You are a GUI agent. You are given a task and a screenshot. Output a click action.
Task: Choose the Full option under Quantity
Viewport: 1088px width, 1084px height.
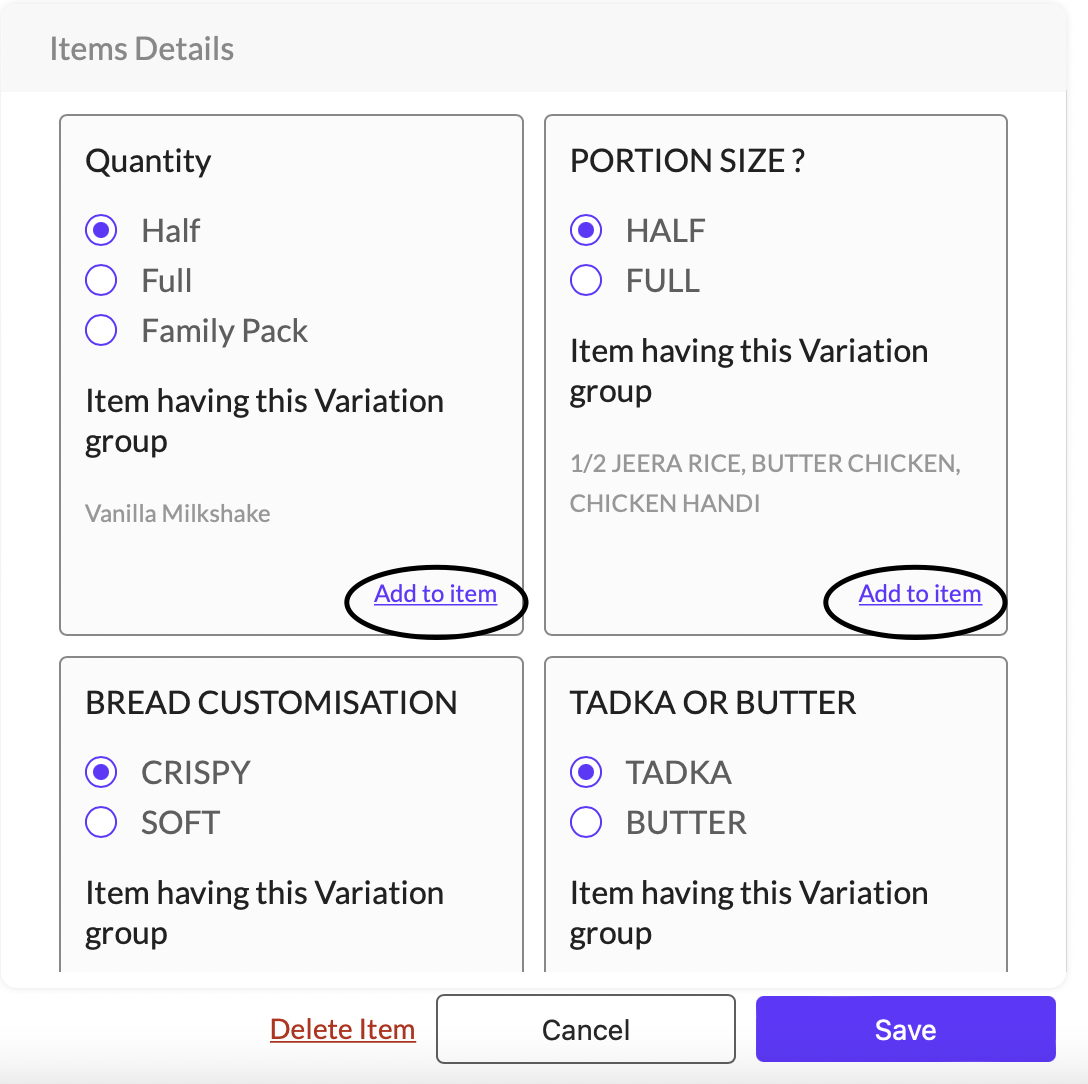(101, 281)
